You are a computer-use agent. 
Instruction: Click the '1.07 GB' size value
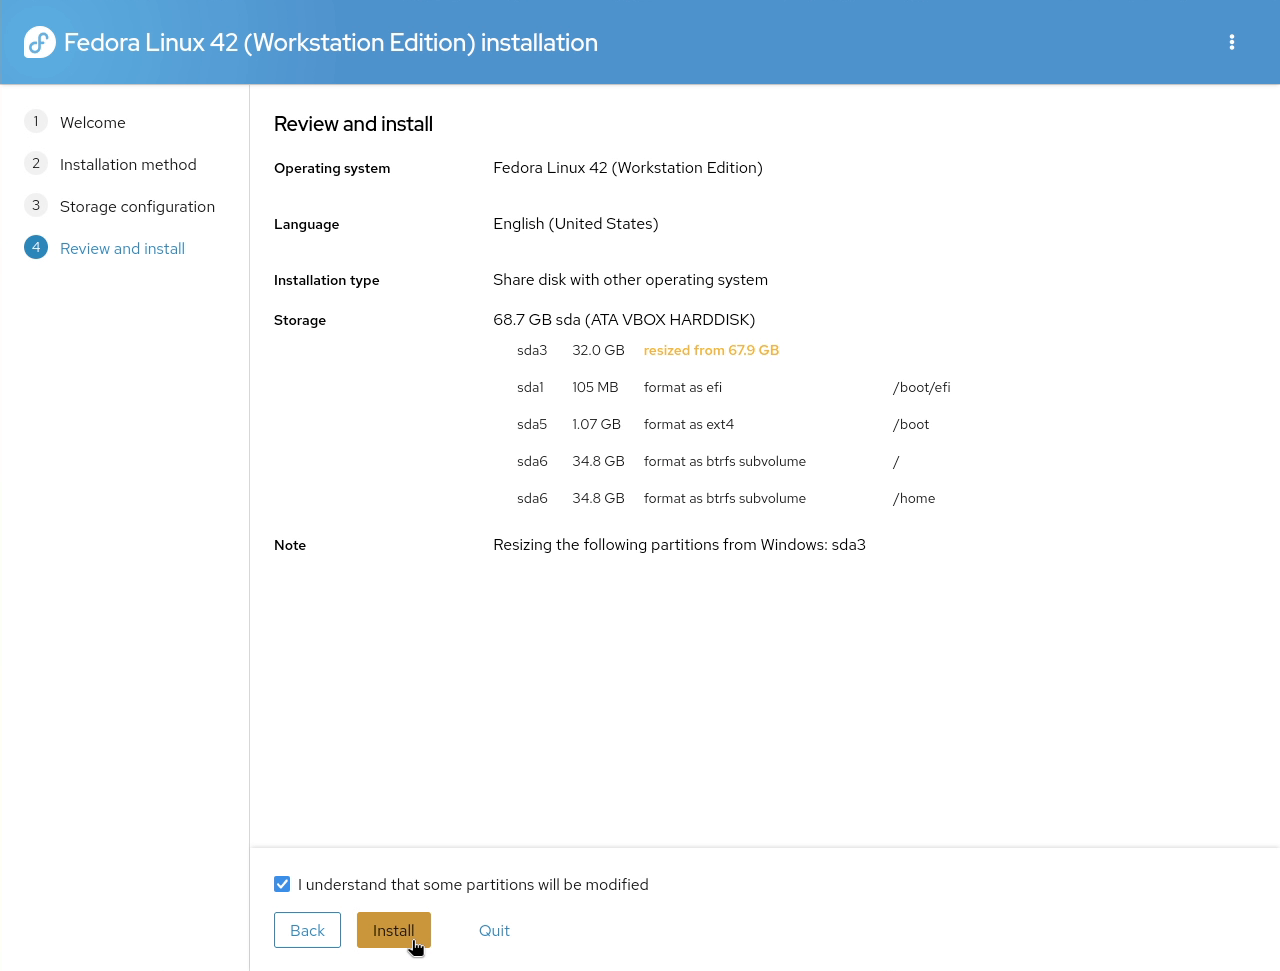(596, 424)
